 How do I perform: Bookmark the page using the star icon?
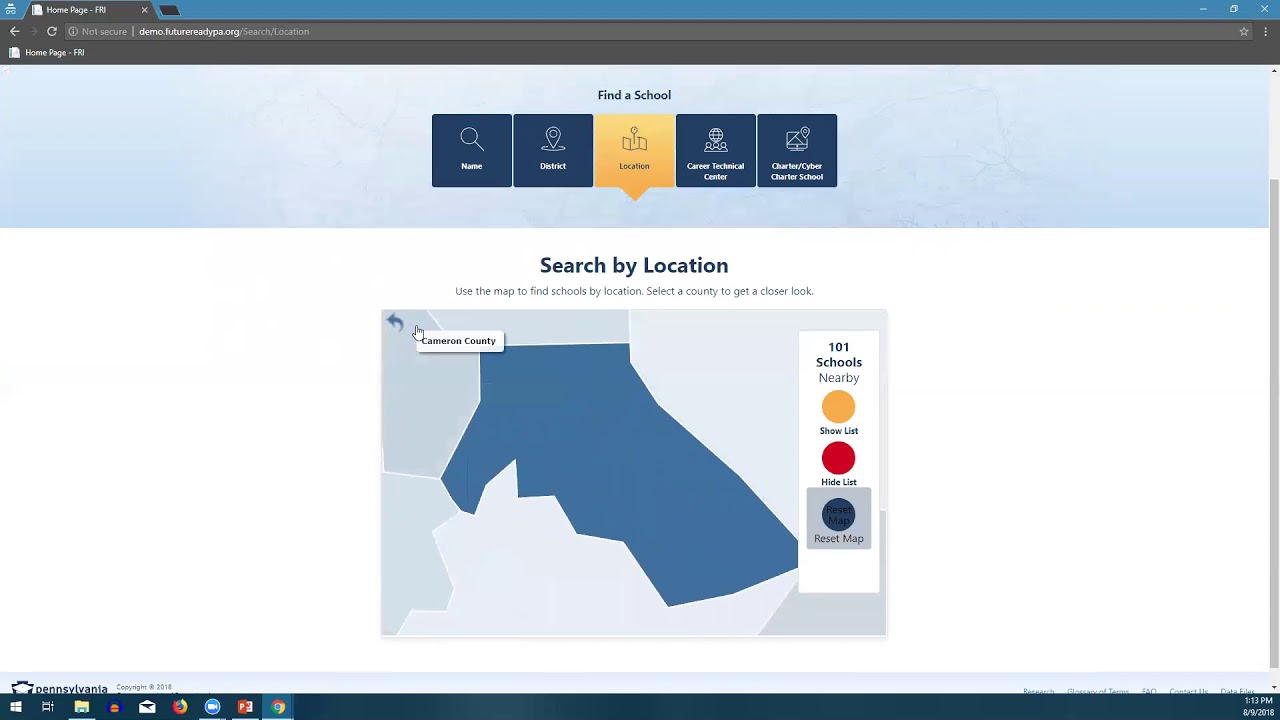(x=1243, y=31)
